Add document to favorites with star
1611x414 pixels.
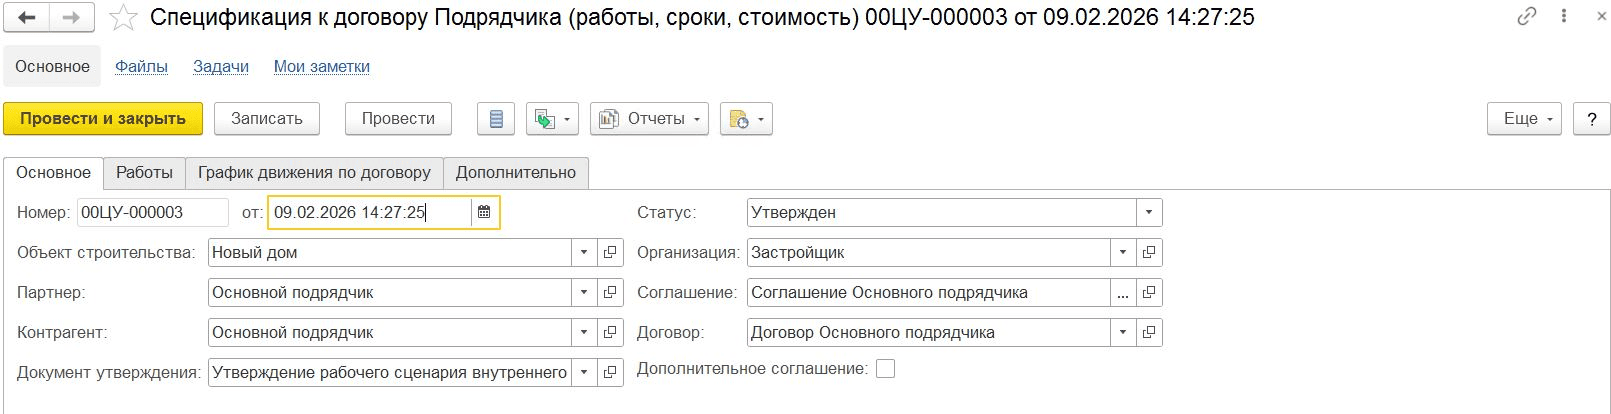coord(123,17)
